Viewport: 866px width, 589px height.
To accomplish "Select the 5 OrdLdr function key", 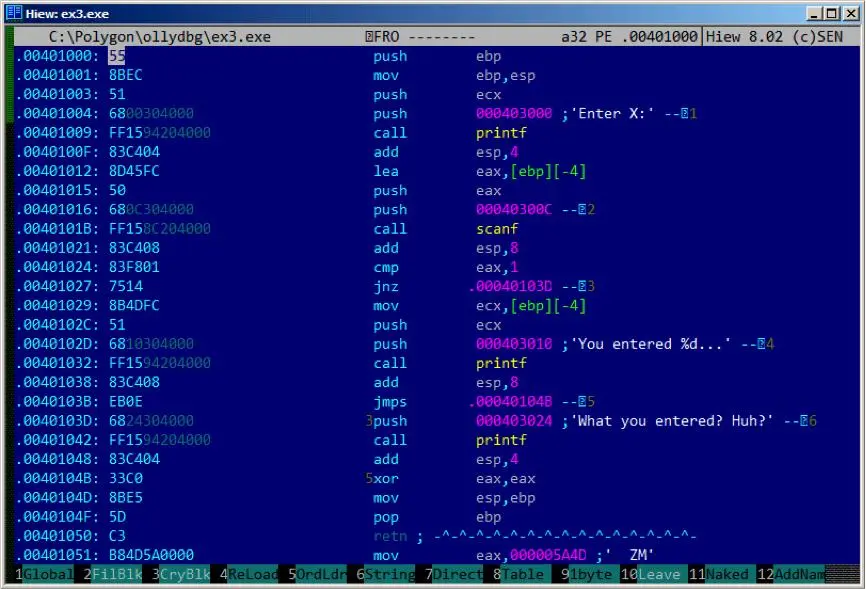I will pyautogui.click(x=317, y=575).
